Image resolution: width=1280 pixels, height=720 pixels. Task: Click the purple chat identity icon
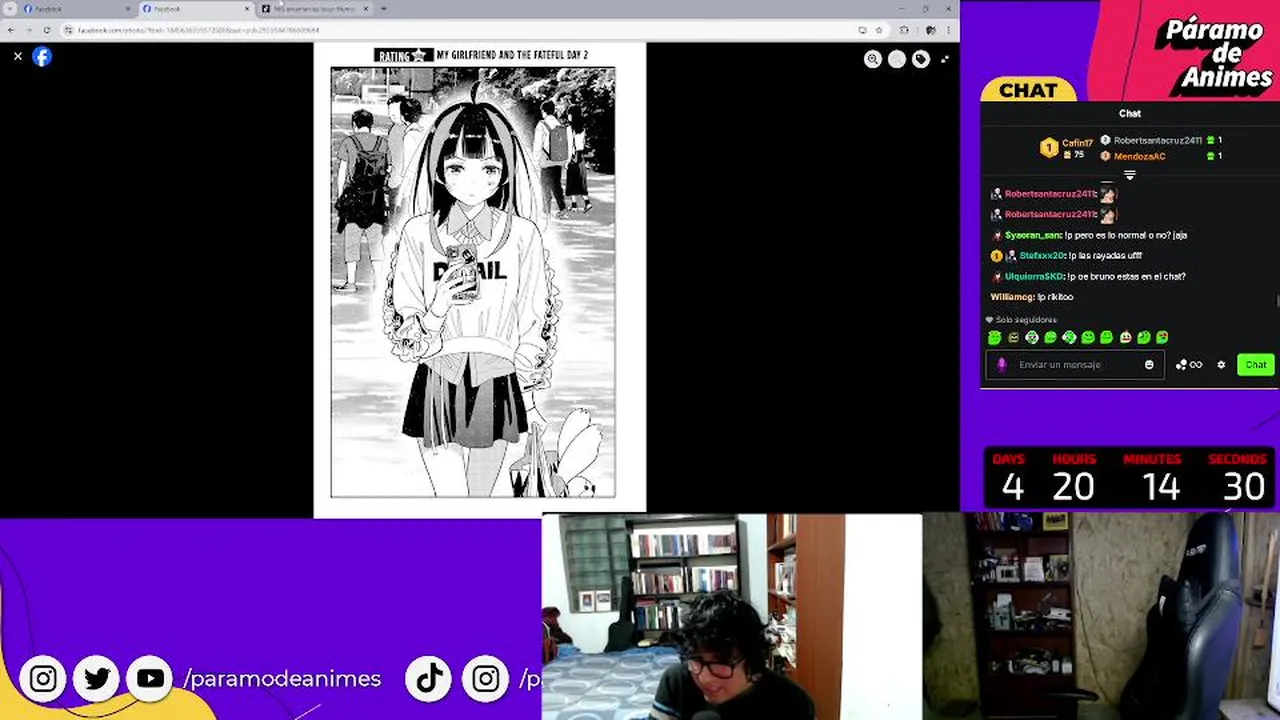[1002, 365]
